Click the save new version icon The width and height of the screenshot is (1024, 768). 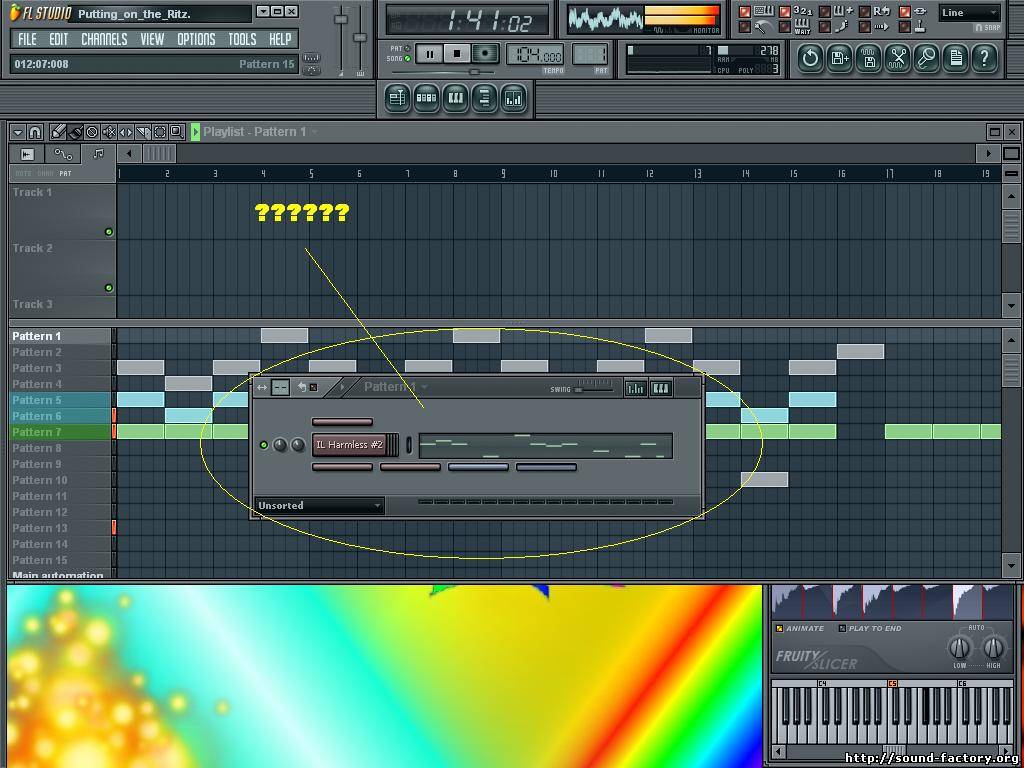[839, 58]
